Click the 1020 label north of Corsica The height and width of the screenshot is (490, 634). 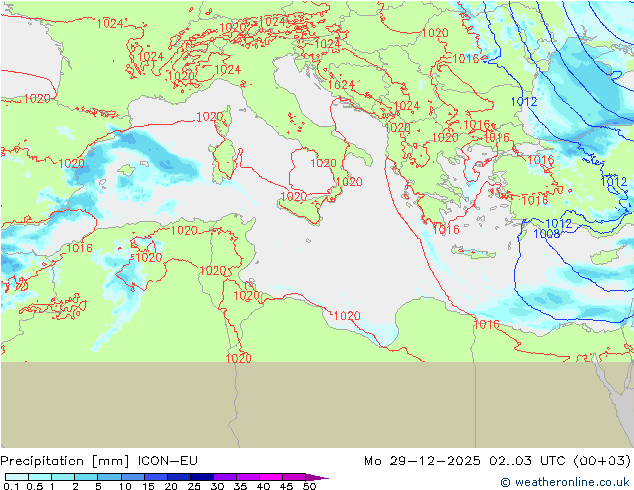click(209, 117)
